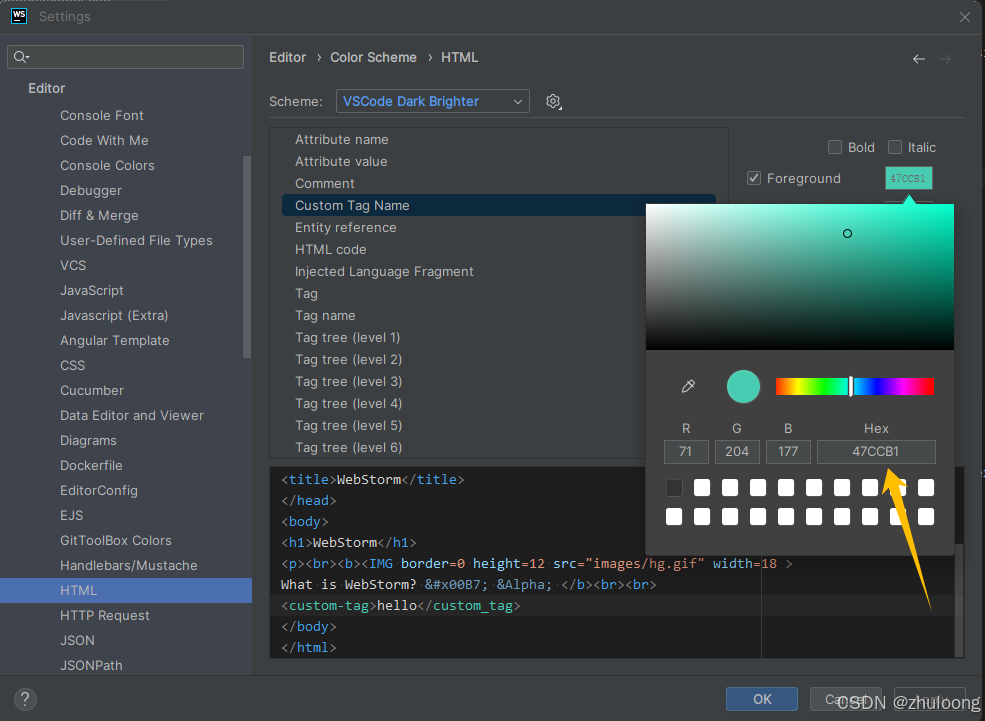Click the forward navigation arrow

945,59
